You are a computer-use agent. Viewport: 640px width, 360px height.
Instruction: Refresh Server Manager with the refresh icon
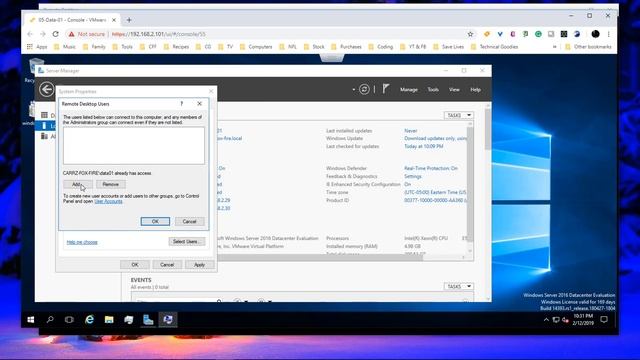pos(364,89)
